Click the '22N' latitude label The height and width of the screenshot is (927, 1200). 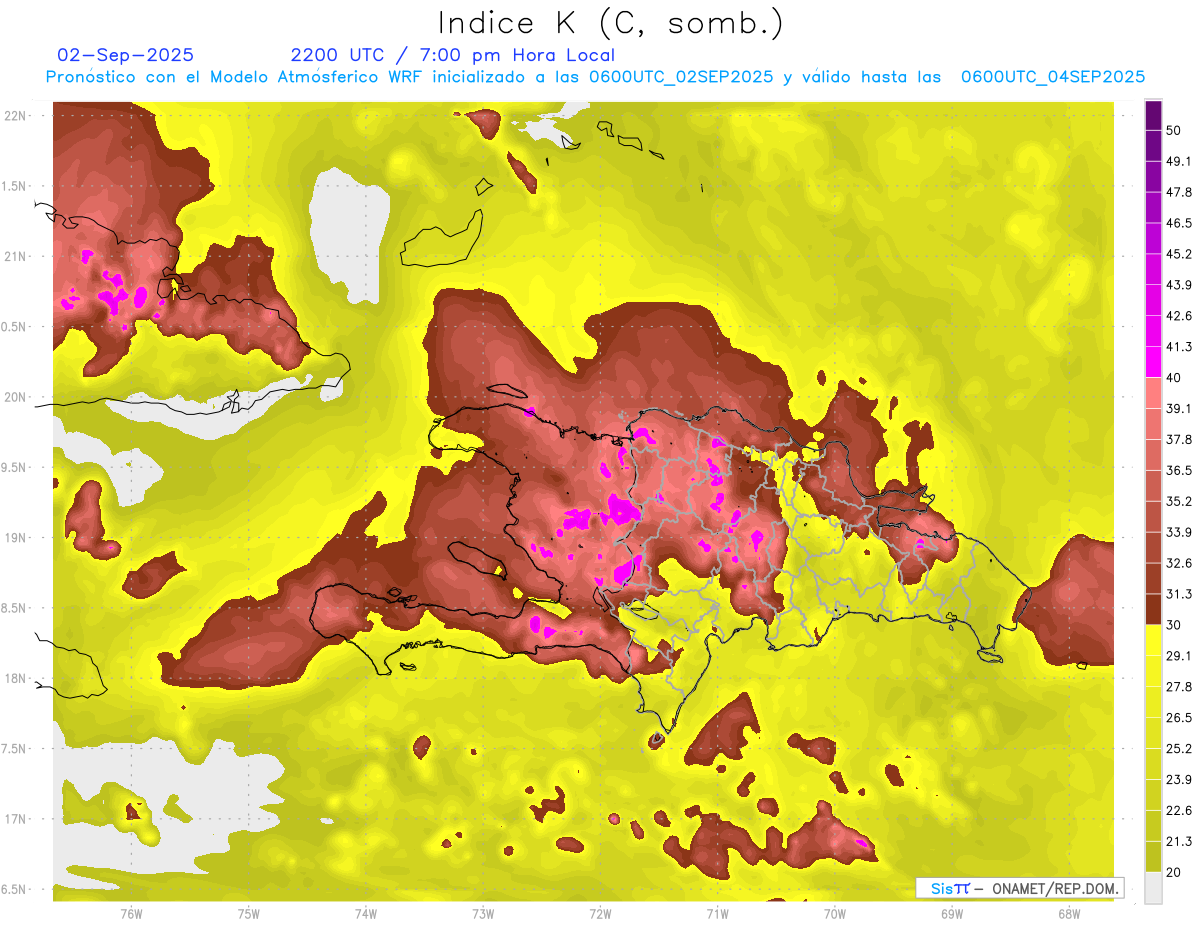(17, 116)
